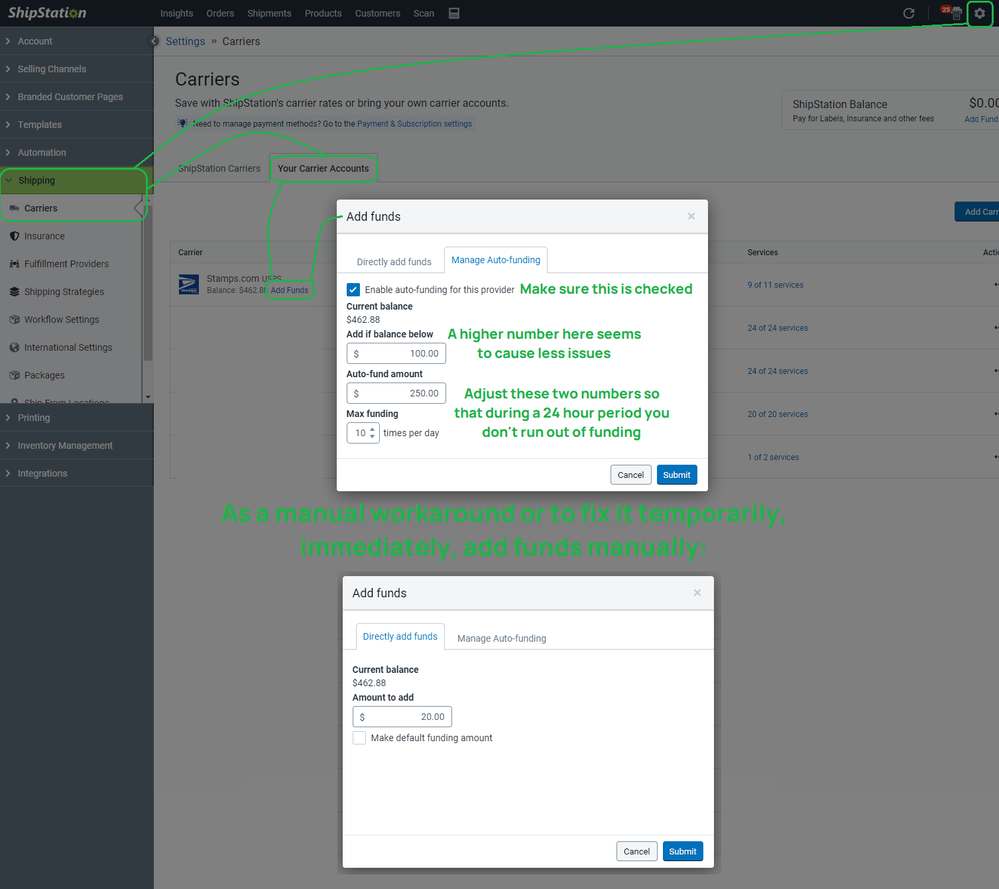Check Make default funding amount box
999x889 pixels.
click(x=359, y=738)
